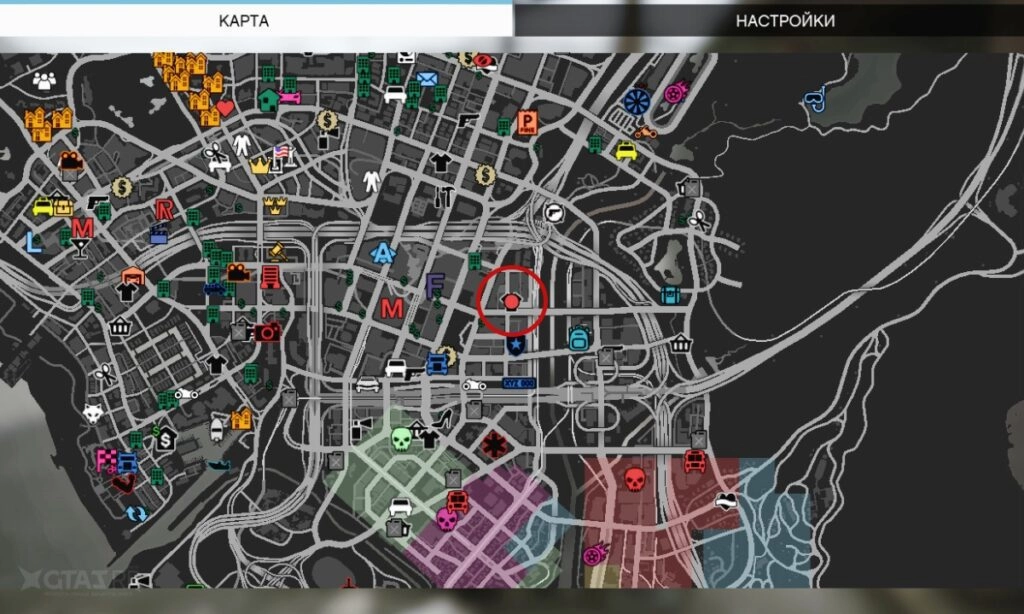
Task: Click the green skull gang icon
Action: pos(401,439)
